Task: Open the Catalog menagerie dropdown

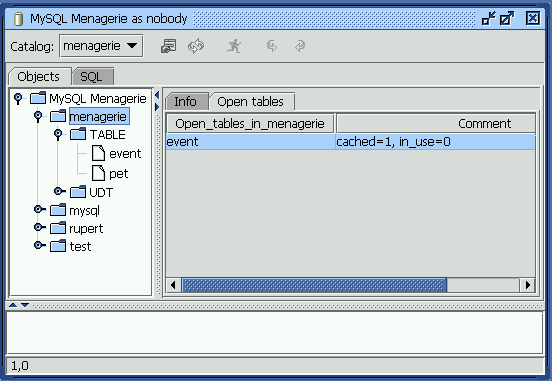Action: click(x=101, y=46)
